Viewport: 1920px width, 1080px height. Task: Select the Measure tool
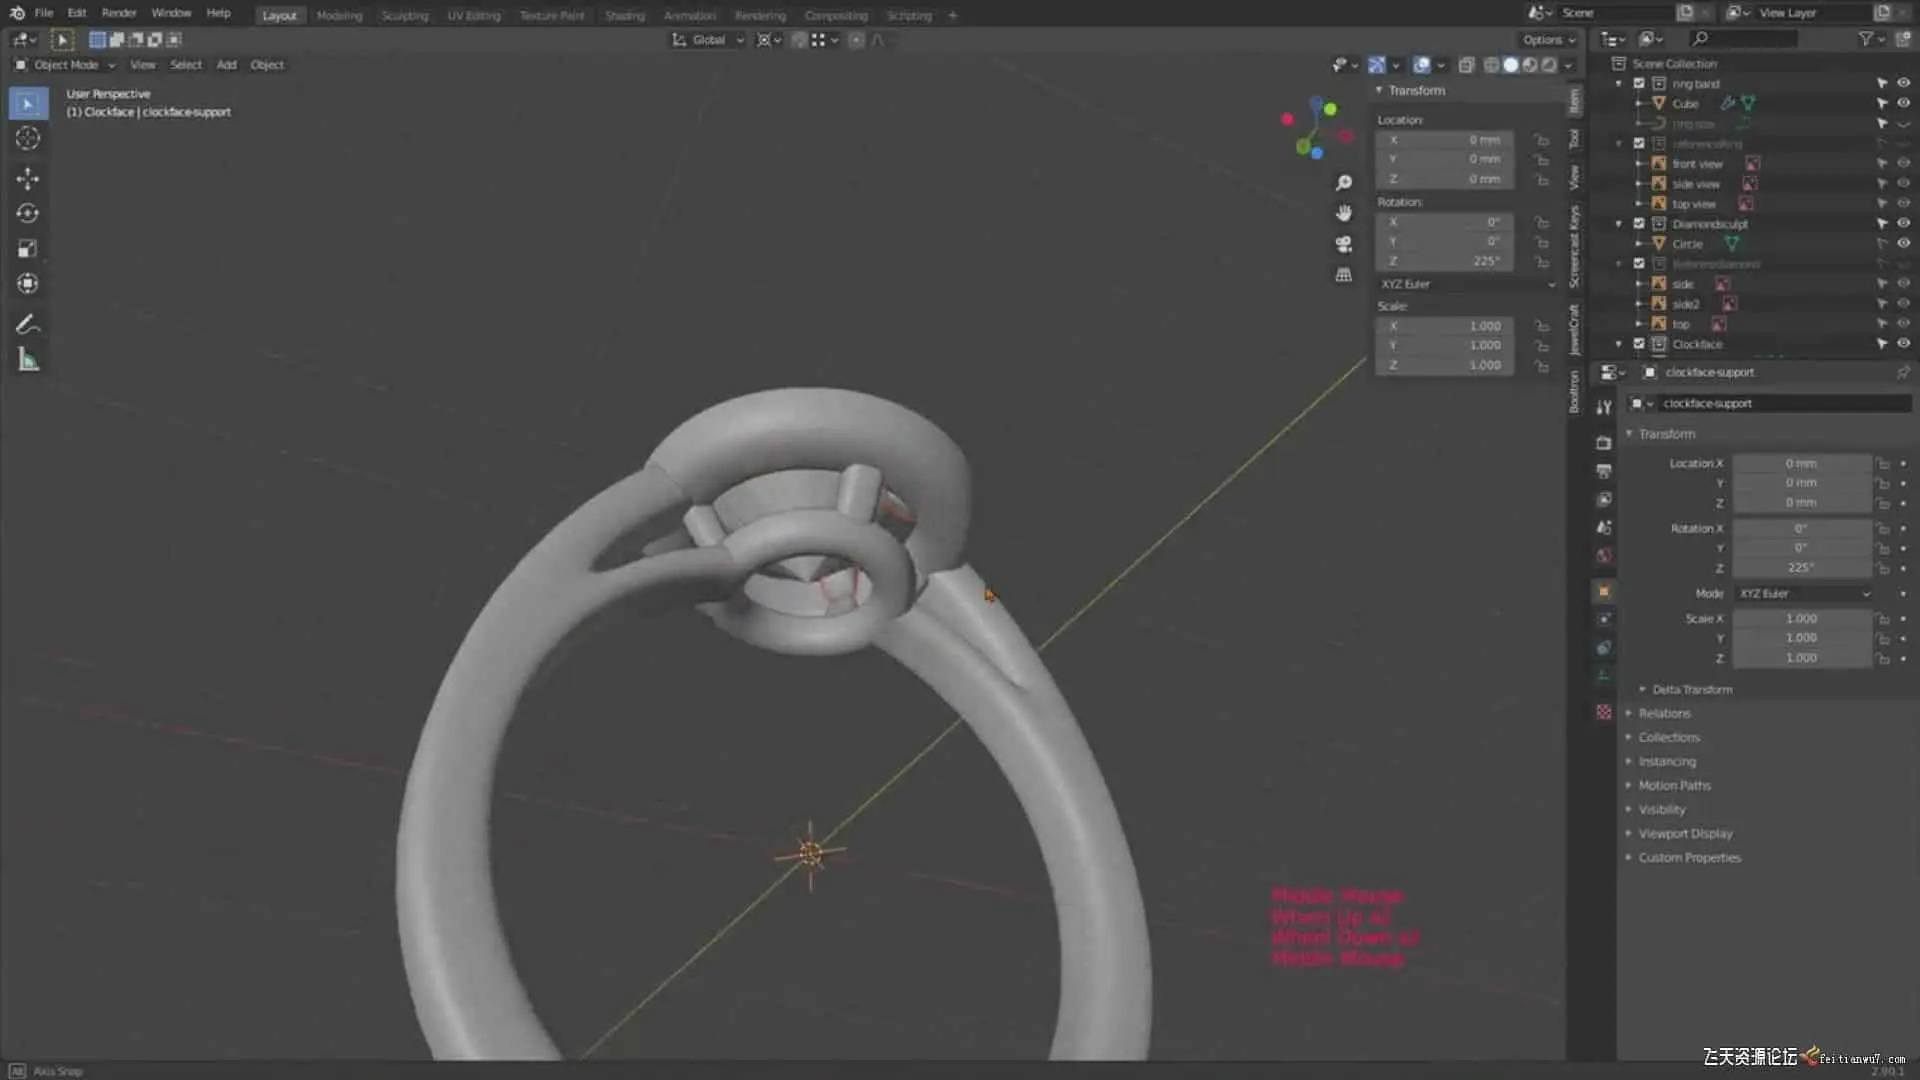27,360
